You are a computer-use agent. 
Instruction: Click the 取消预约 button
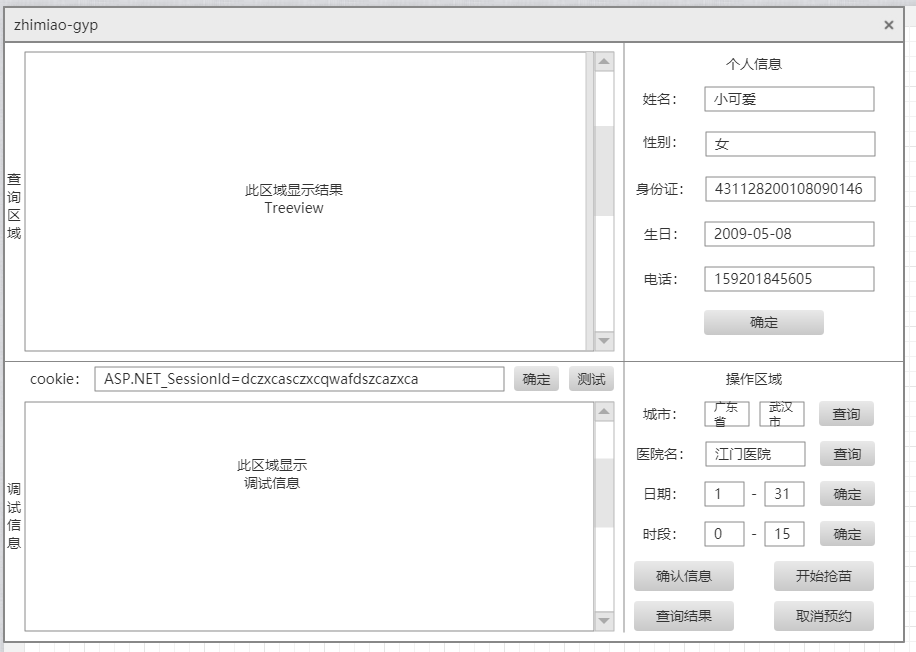pyautogui.click(x=822, y=615)
